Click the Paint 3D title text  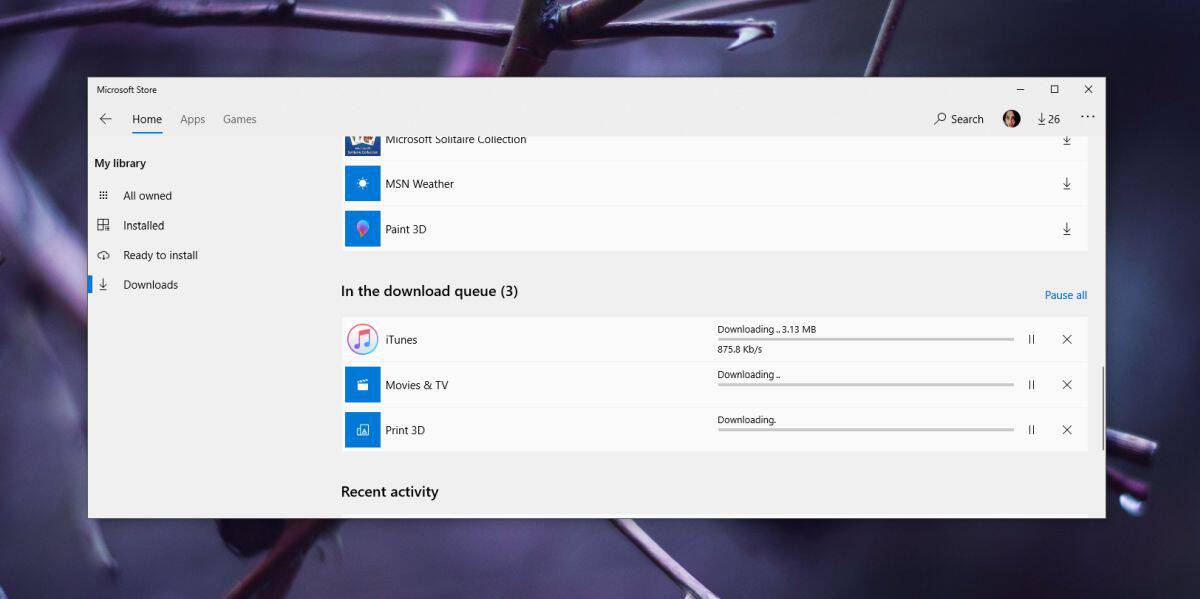pos(406,229)
